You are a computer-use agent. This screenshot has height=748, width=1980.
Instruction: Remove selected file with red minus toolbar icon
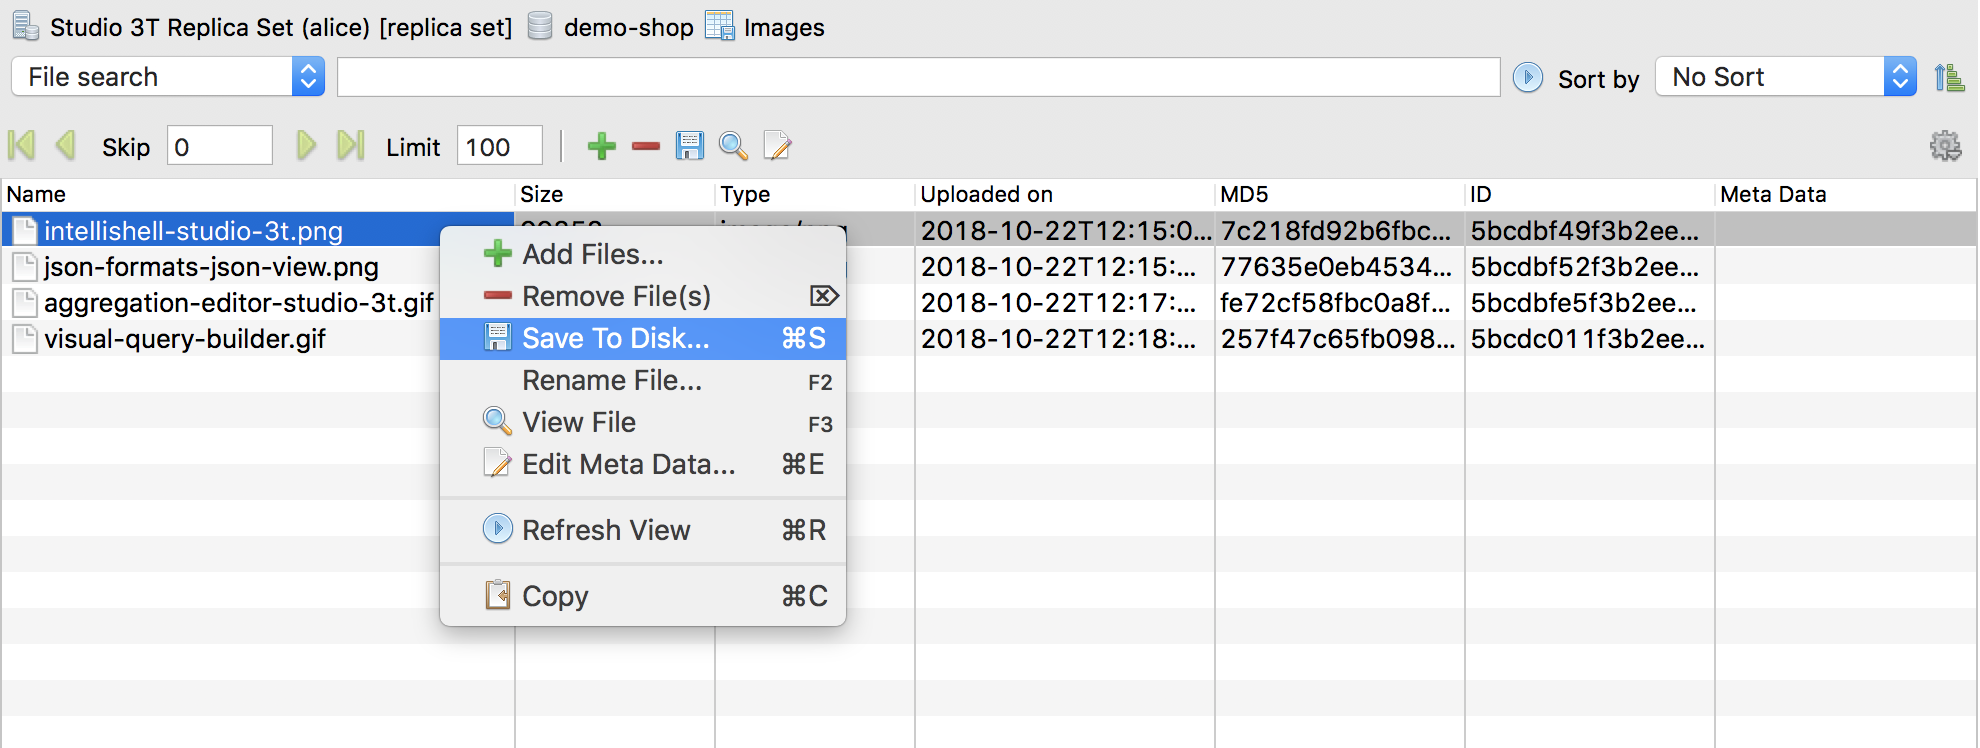tap(645, 146)
